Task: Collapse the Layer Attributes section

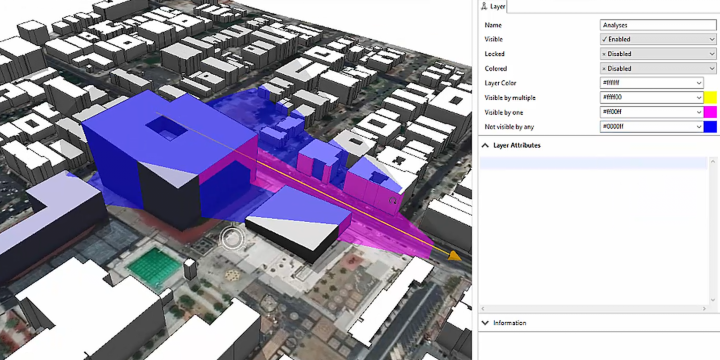Action: tap(485, 146)
